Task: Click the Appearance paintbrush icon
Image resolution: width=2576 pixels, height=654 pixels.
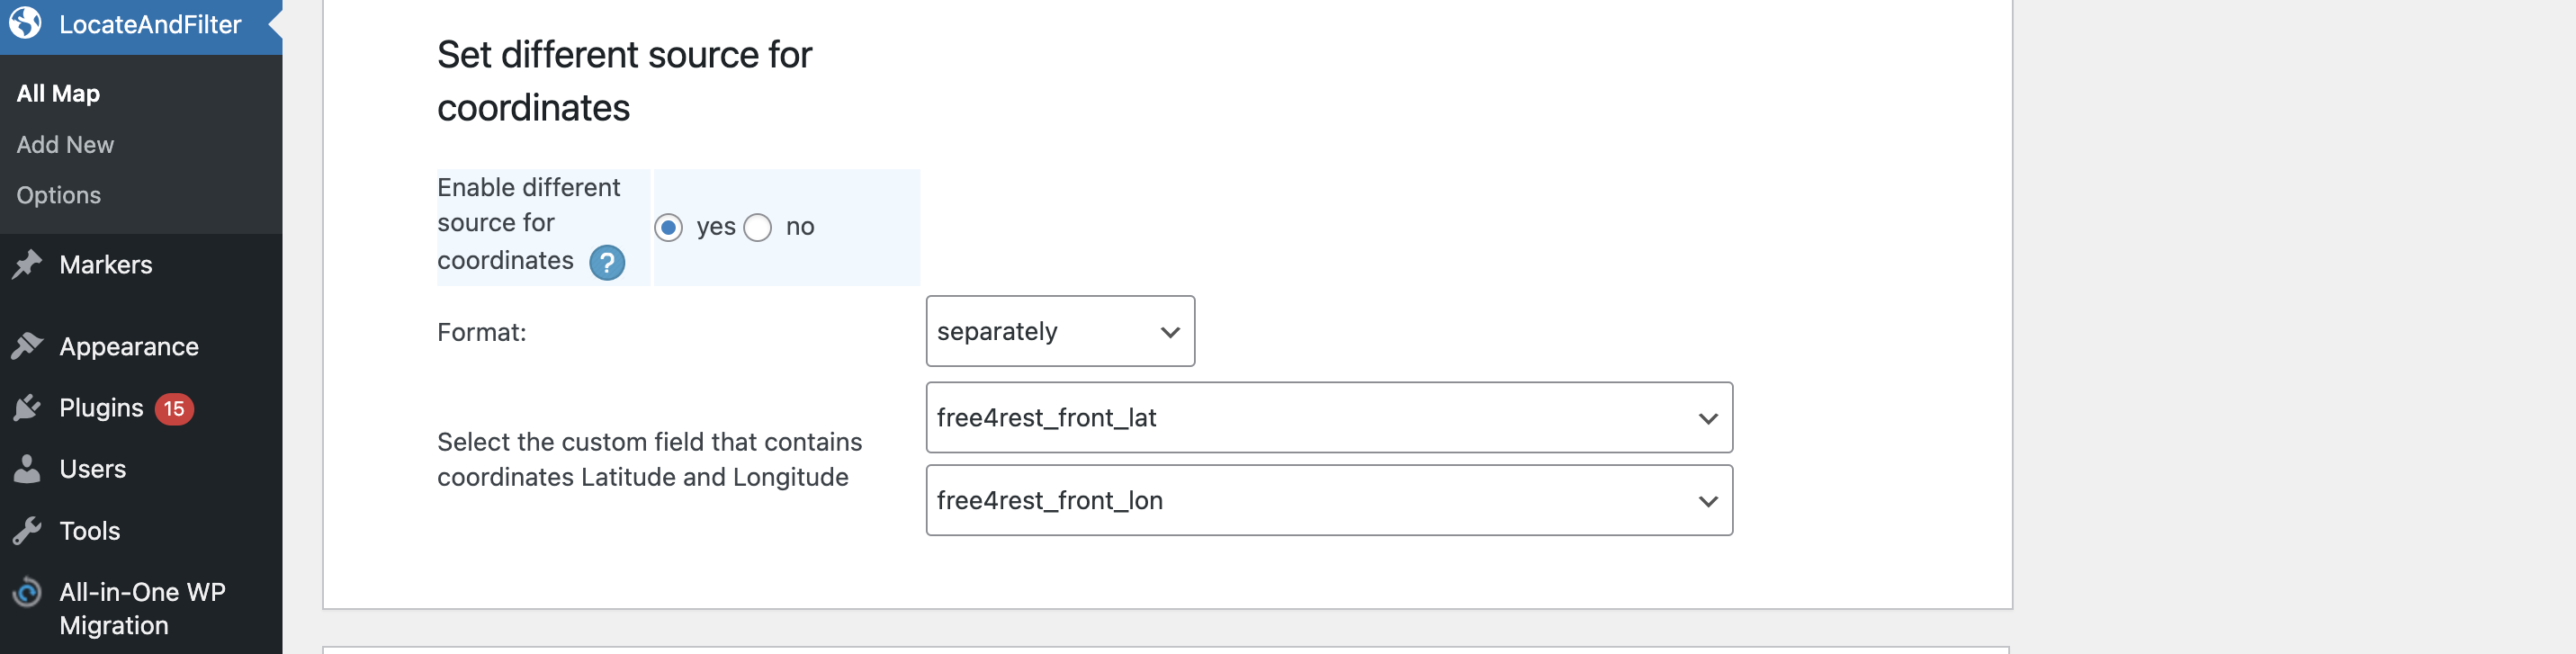Action: (27, 346)
